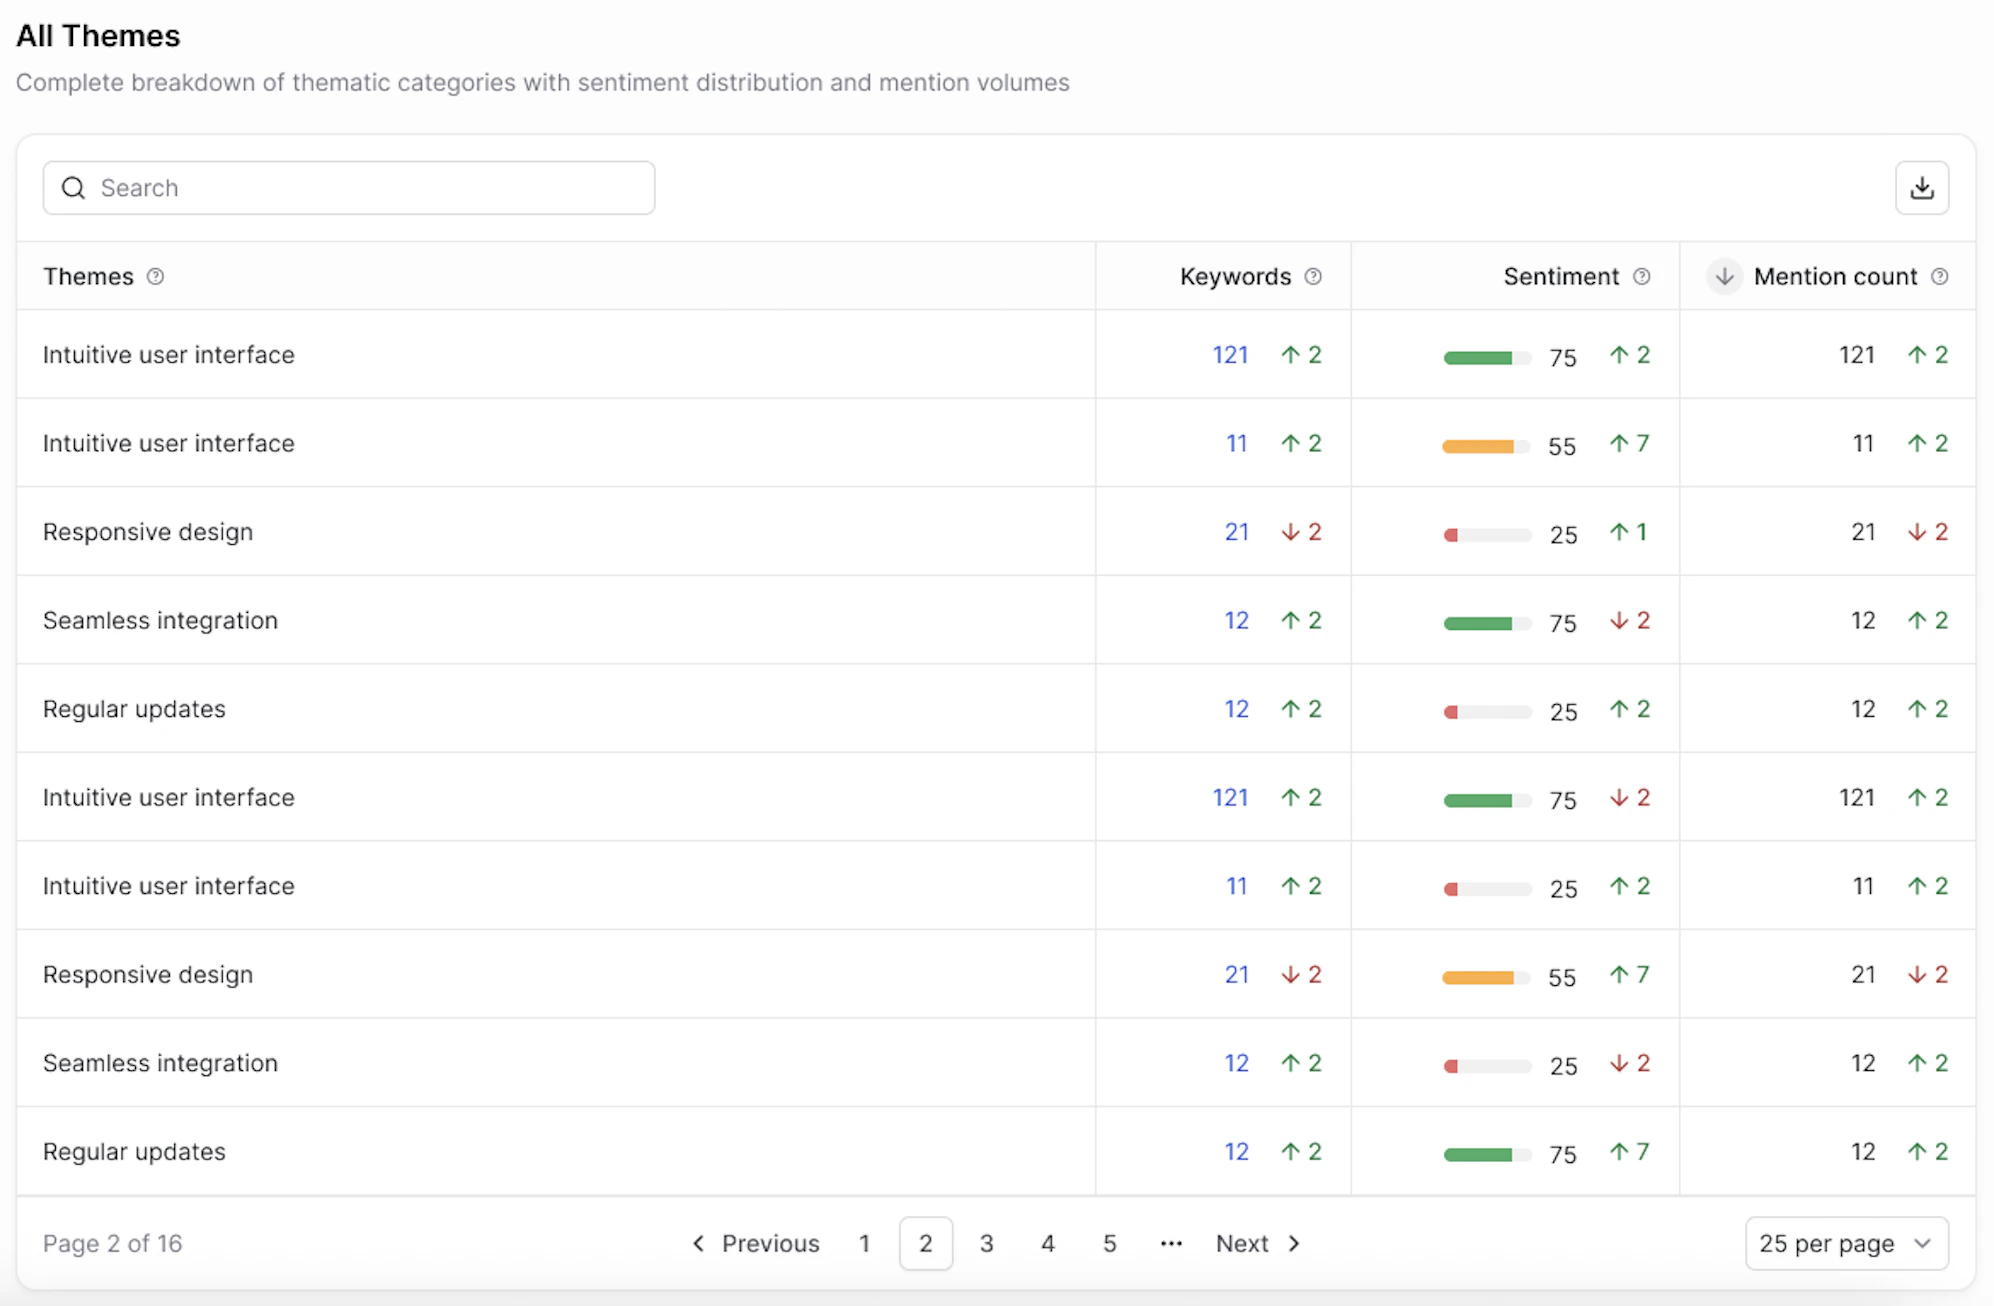
Task: Click the download export icon
Action: [1921, 188]
